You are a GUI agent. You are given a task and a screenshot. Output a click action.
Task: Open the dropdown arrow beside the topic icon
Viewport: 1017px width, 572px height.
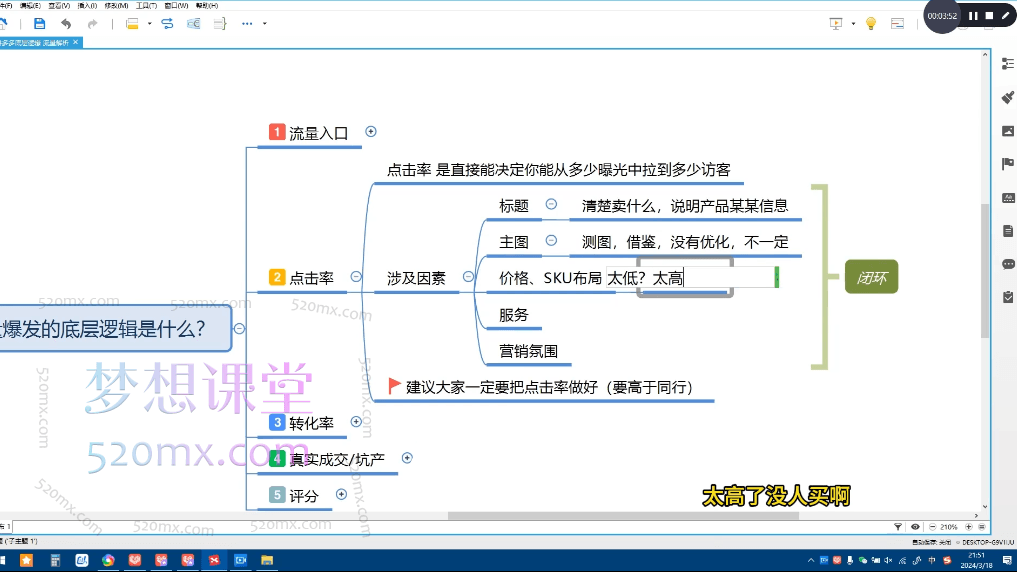coord(149,24)
